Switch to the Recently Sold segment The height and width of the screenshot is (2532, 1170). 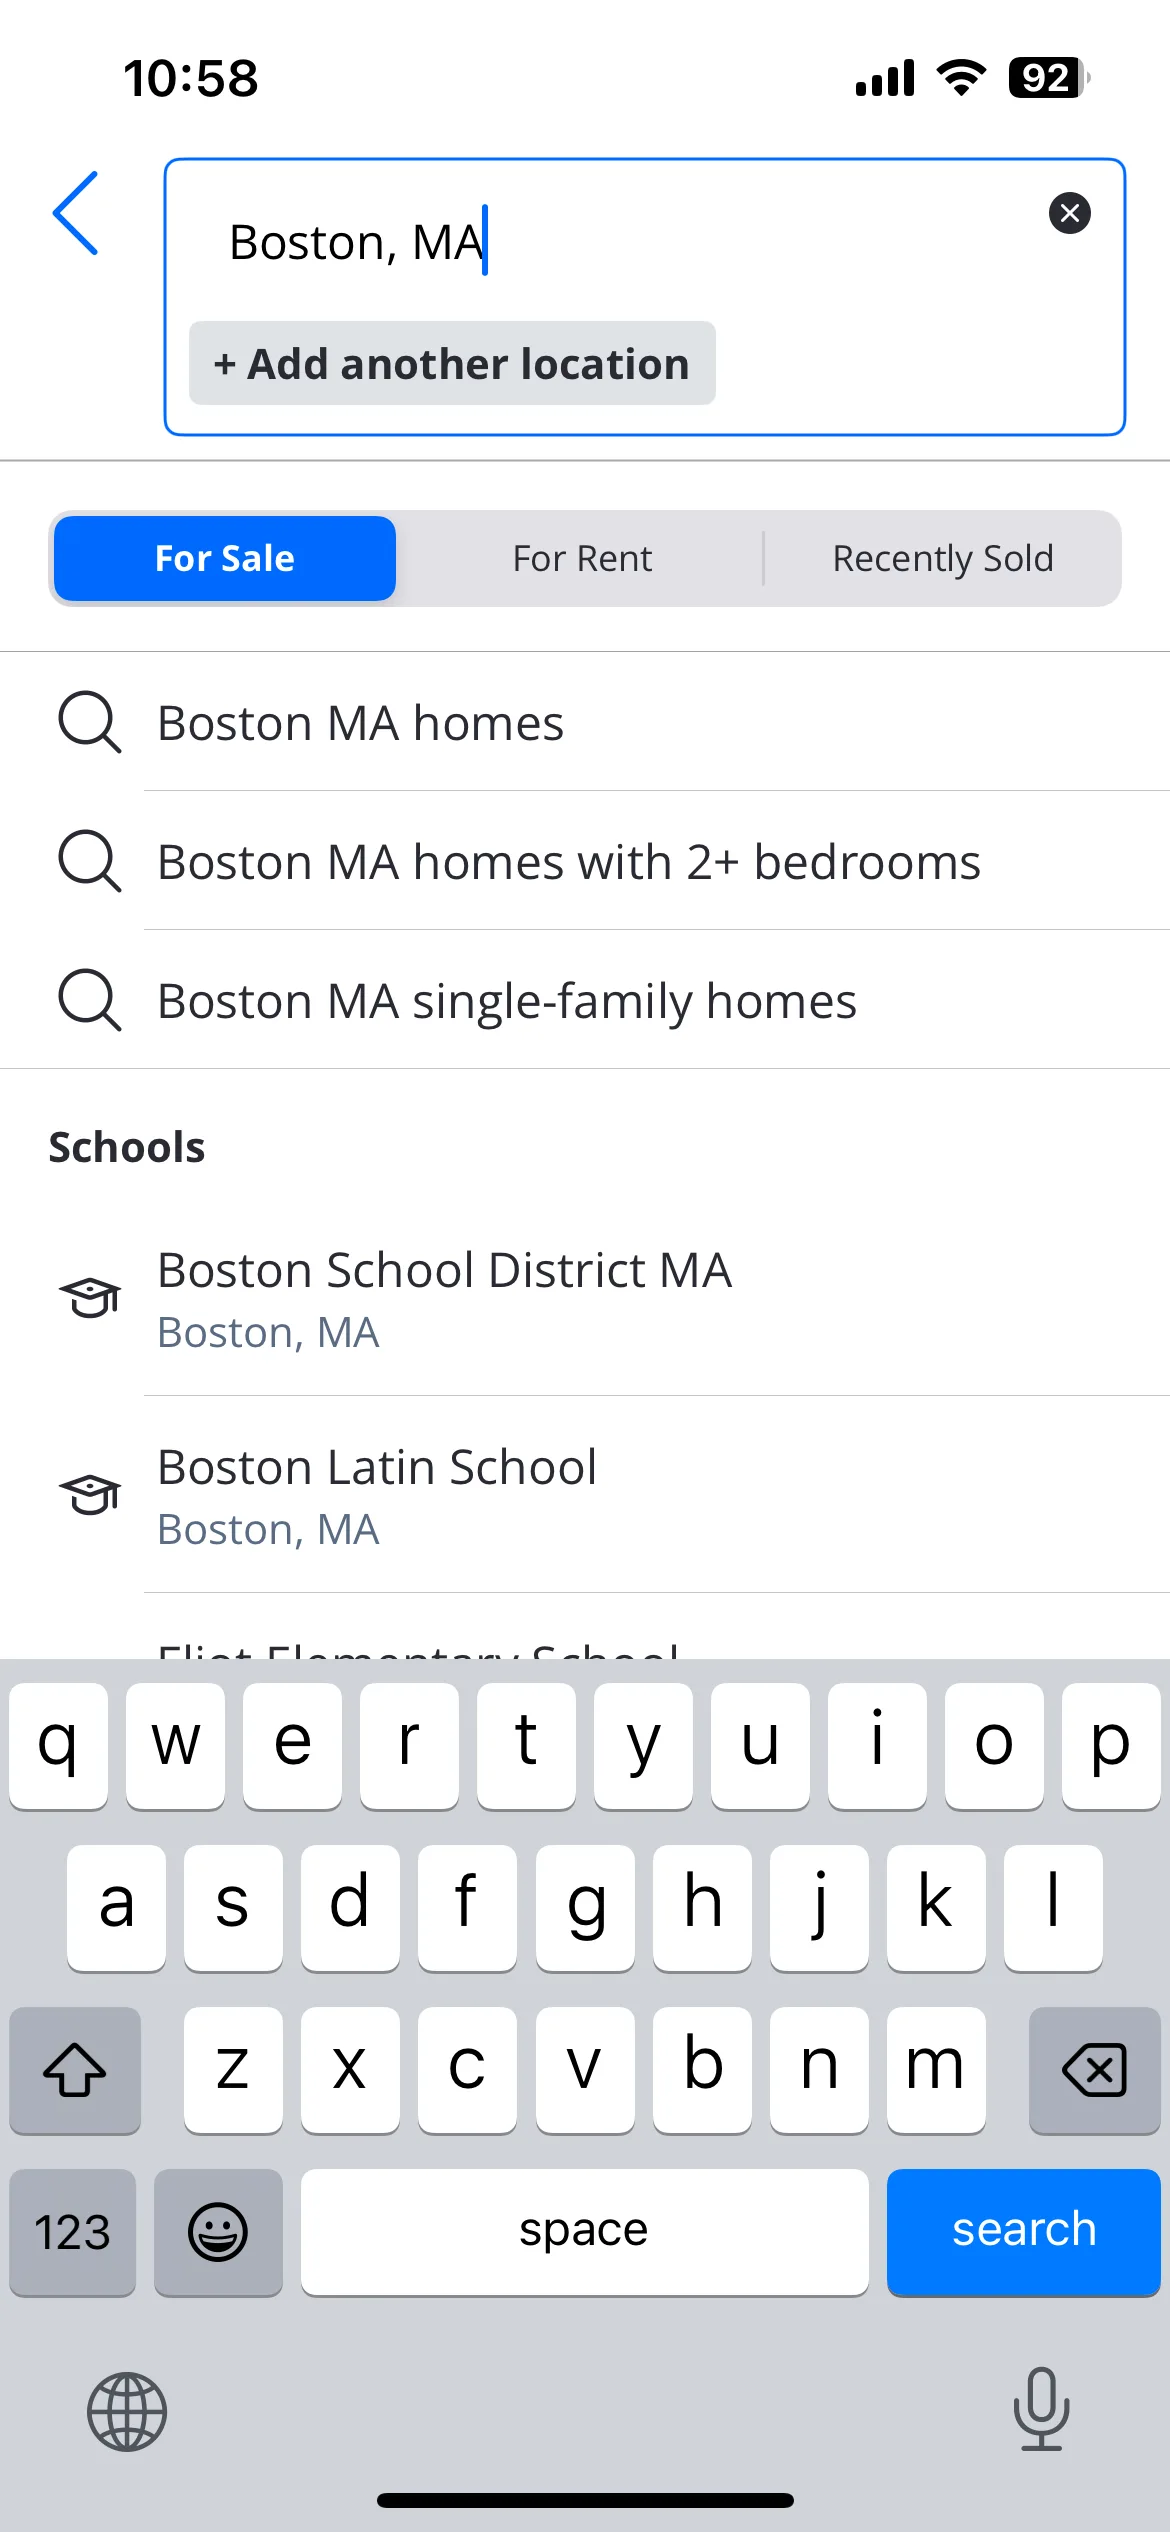943,558
